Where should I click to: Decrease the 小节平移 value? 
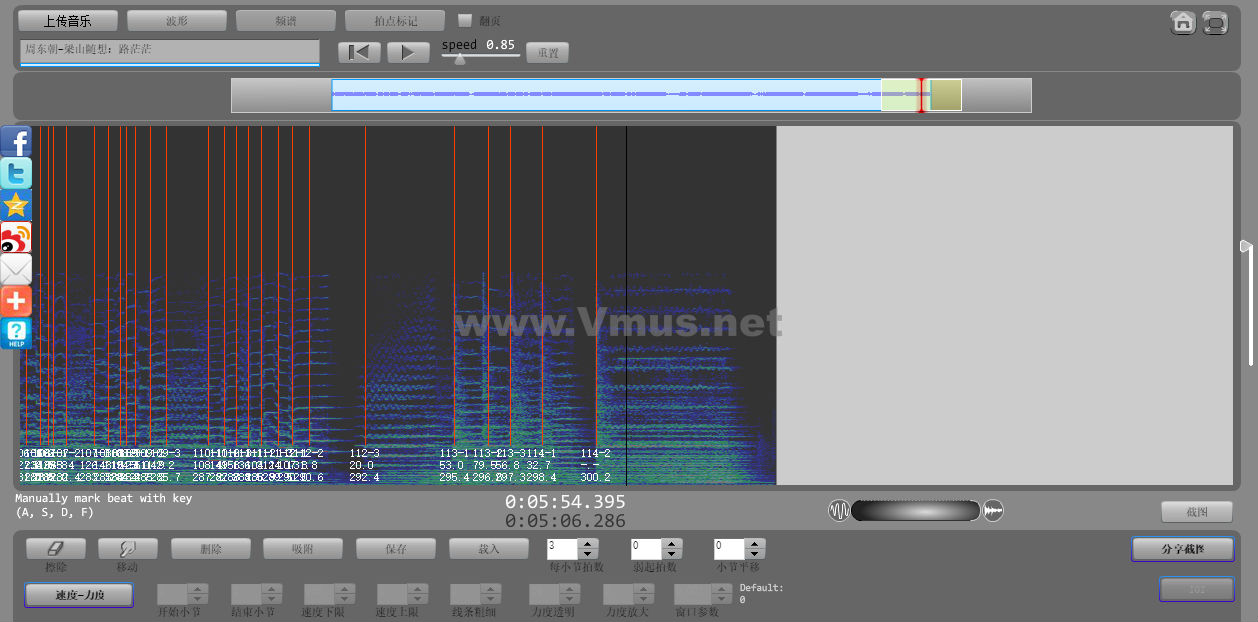click(x=756, y=554)
